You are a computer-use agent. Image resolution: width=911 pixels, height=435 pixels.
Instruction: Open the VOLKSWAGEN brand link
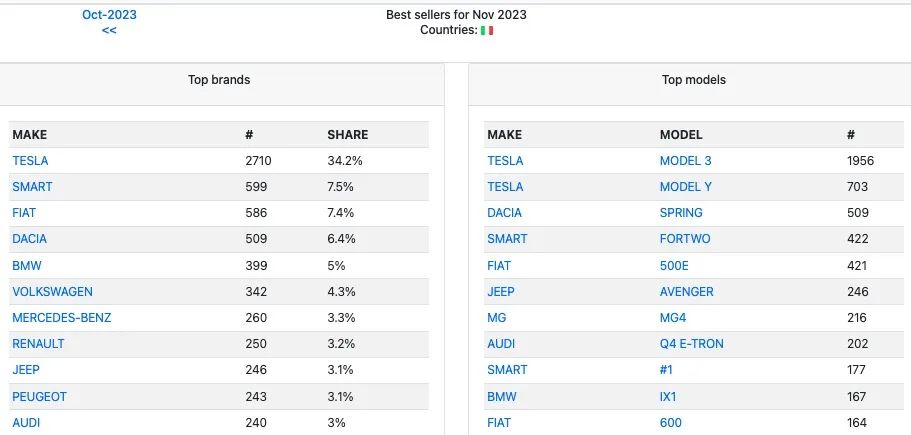tap(52, 292)
